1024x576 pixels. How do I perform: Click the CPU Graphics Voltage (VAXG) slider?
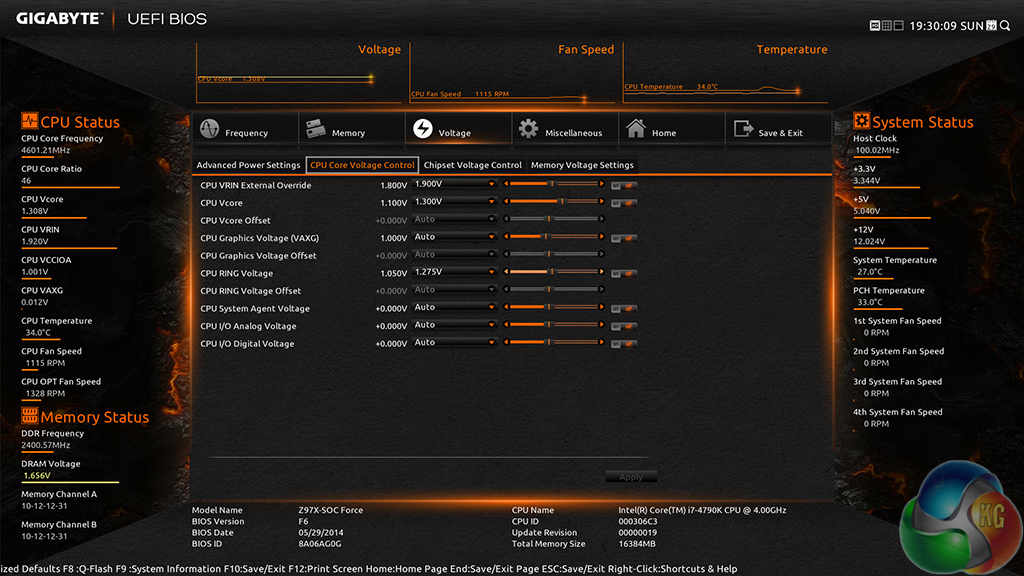(554, 237)
